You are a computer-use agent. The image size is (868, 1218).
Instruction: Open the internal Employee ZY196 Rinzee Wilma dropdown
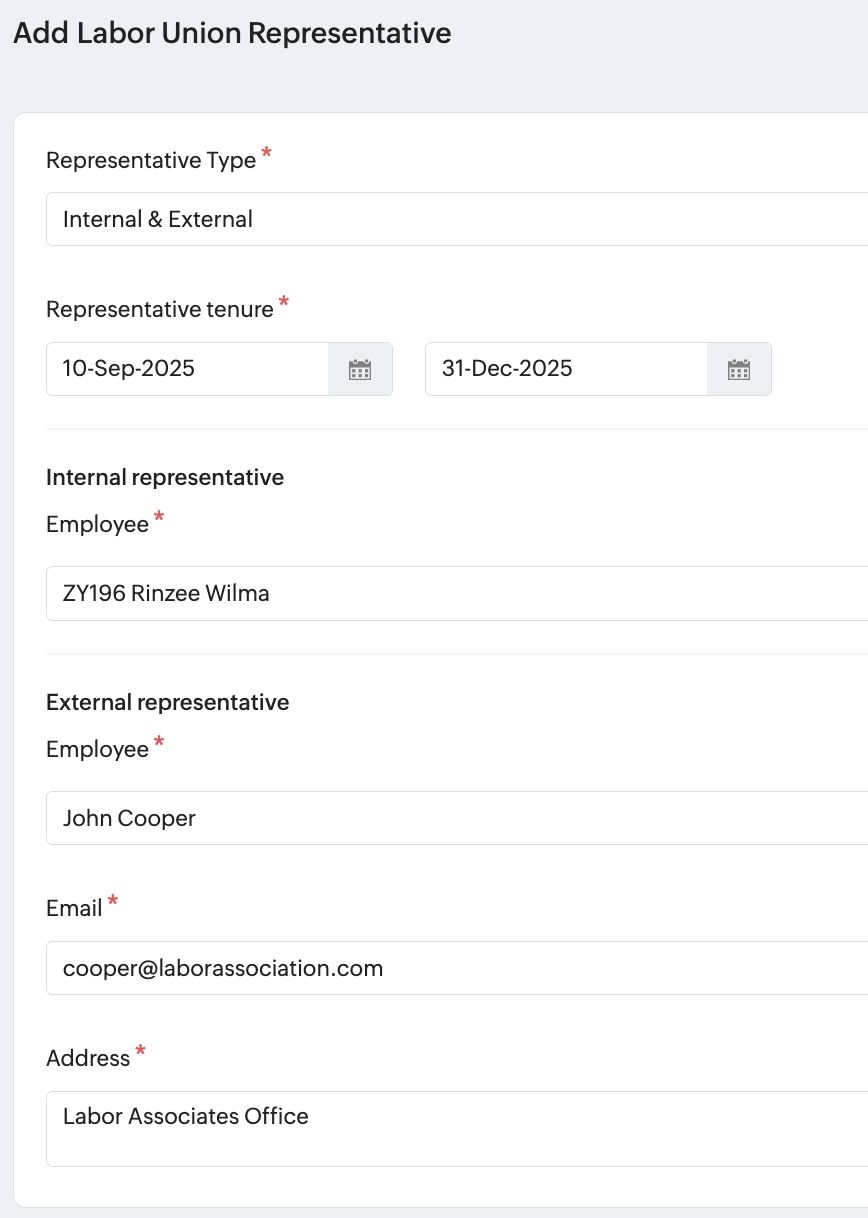click(x=457, y=593)
